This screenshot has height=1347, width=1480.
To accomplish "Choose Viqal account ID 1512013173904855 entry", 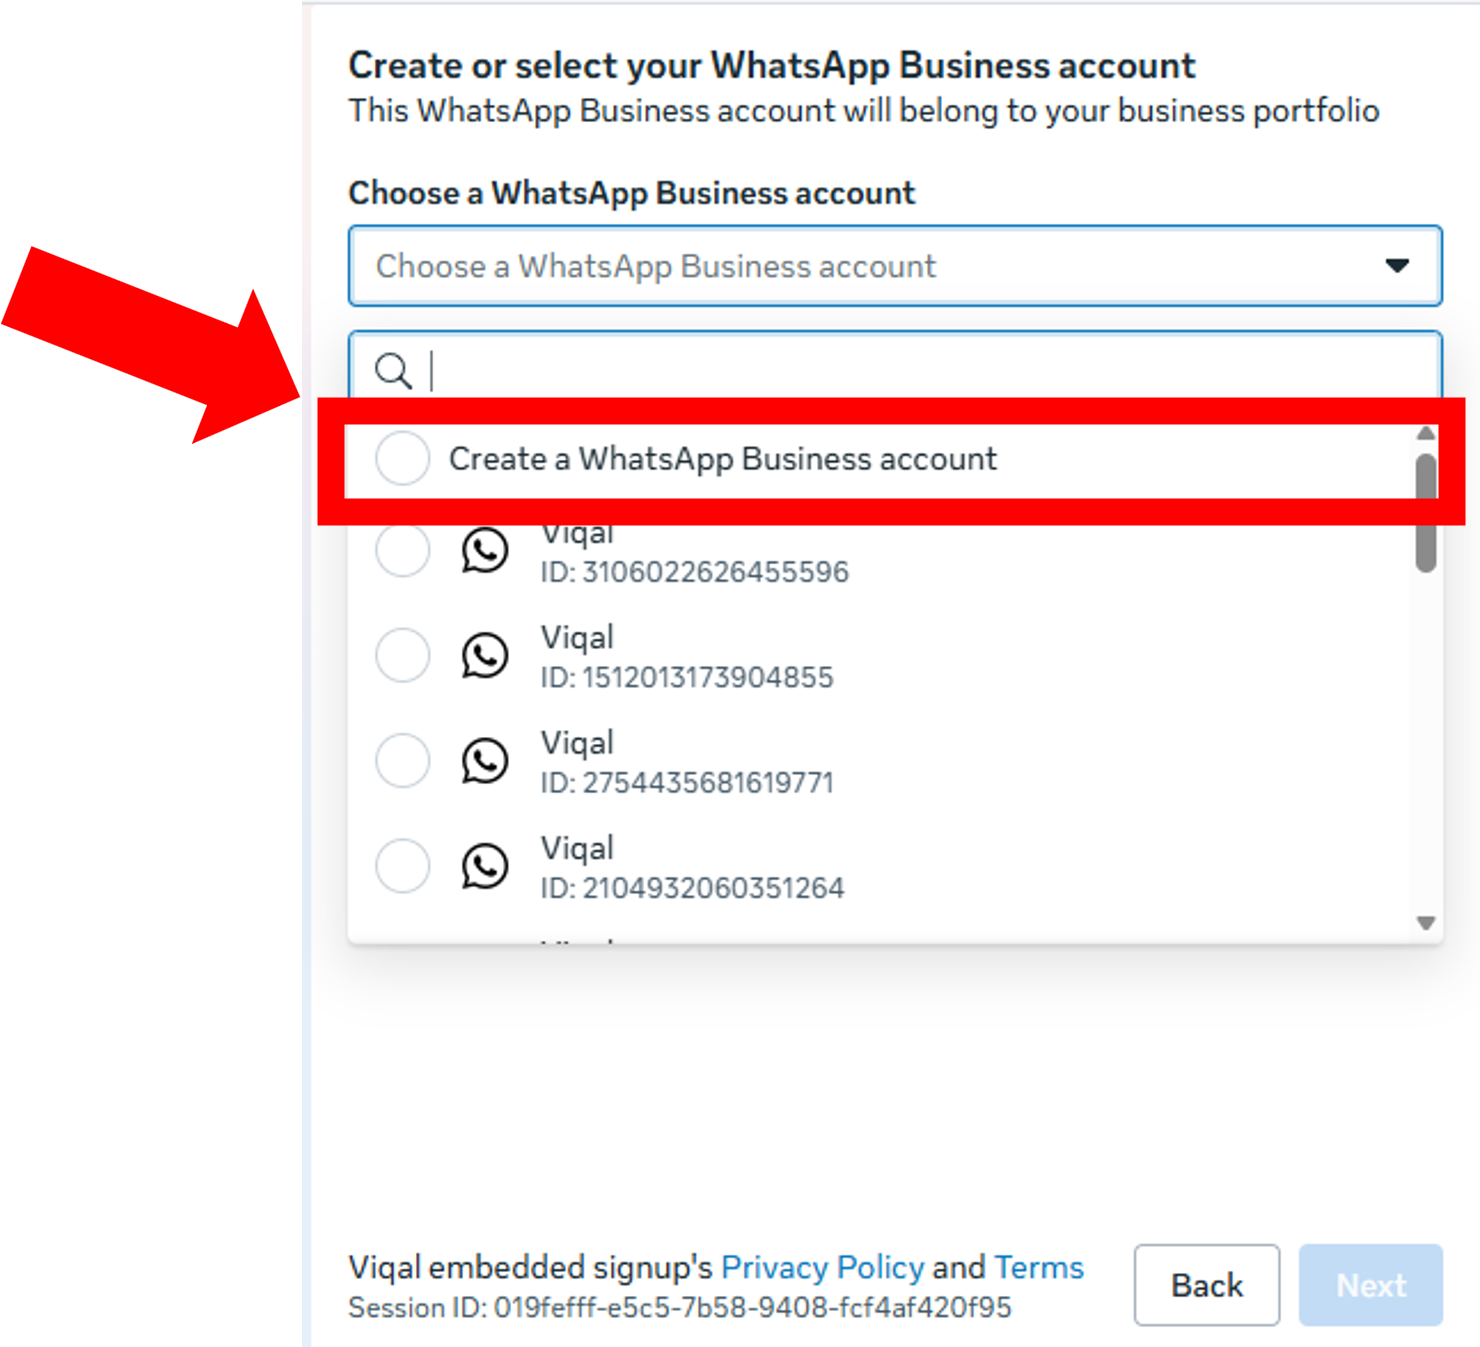I will (880, 656).
